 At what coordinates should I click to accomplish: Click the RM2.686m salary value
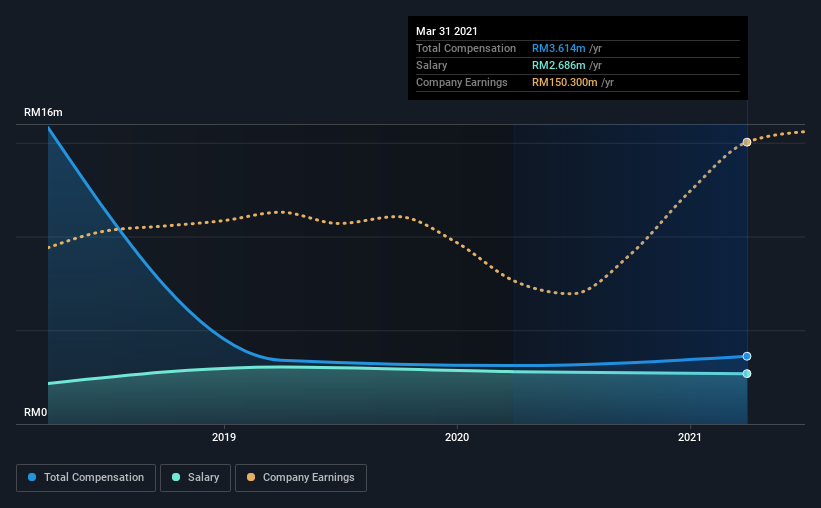coord(559,65)
